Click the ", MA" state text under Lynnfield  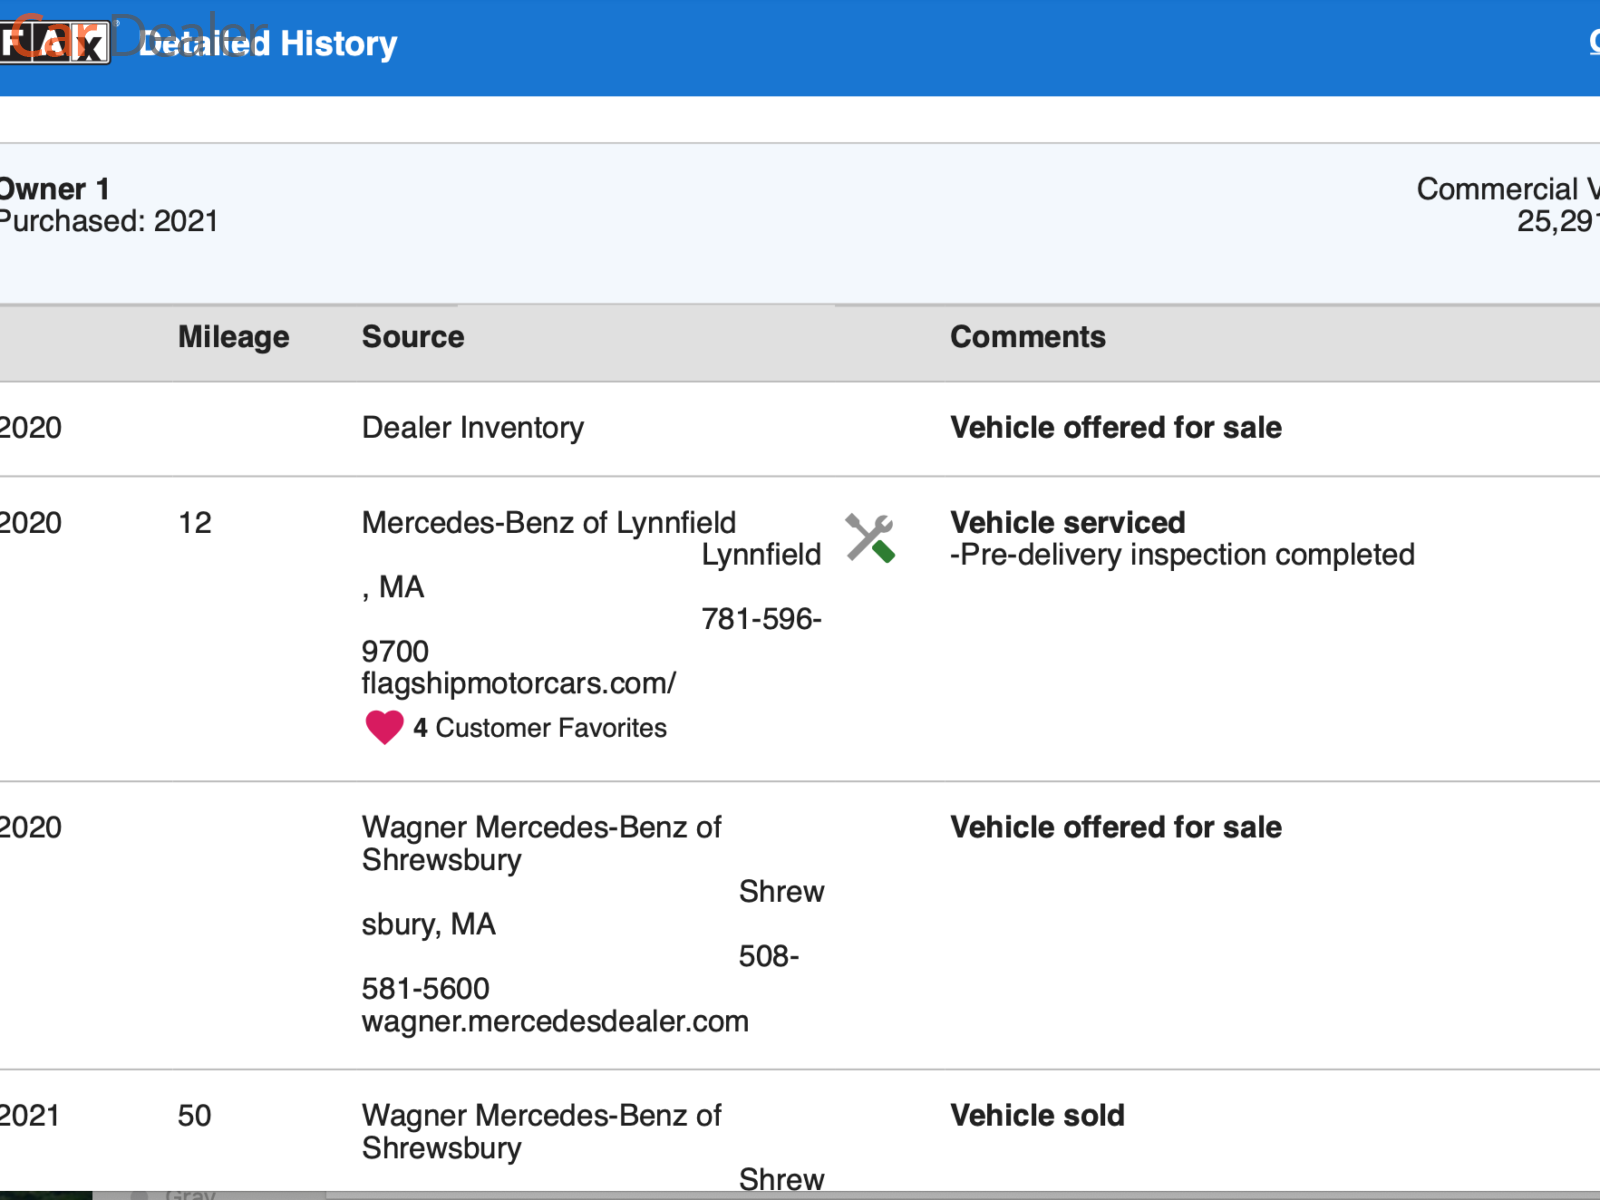[x=393, y=587]
